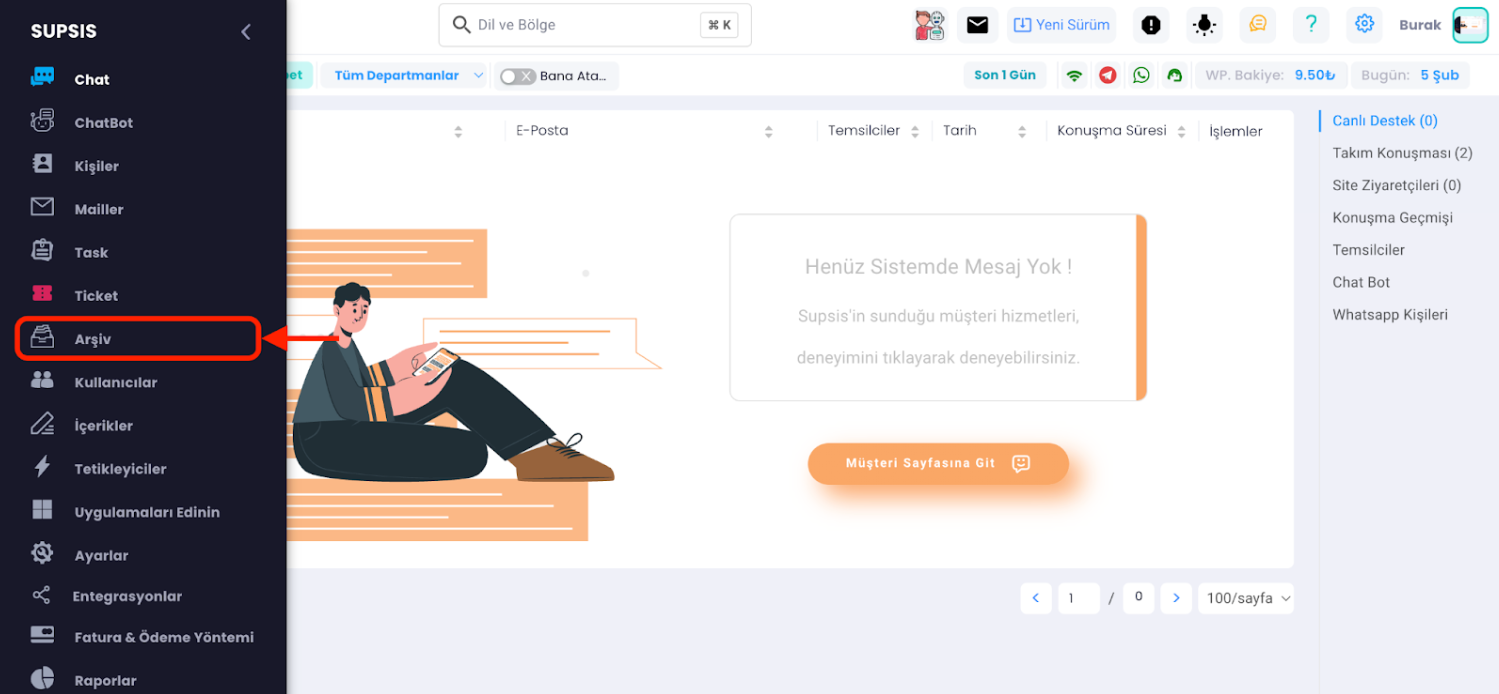Screen dimensions: 1499x694
Task: Click the SUPSIS logo text
Action: (x=64, y=31)
